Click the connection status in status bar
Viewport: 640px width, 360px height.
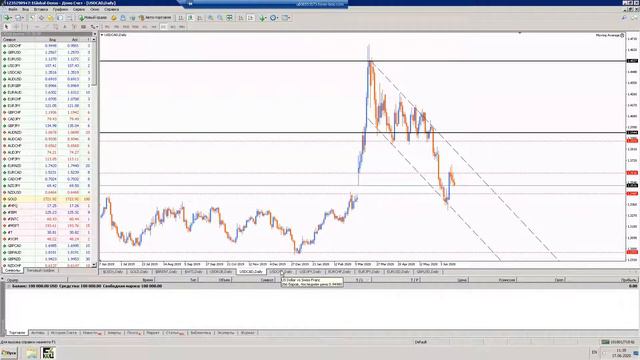tap(618, 342)
